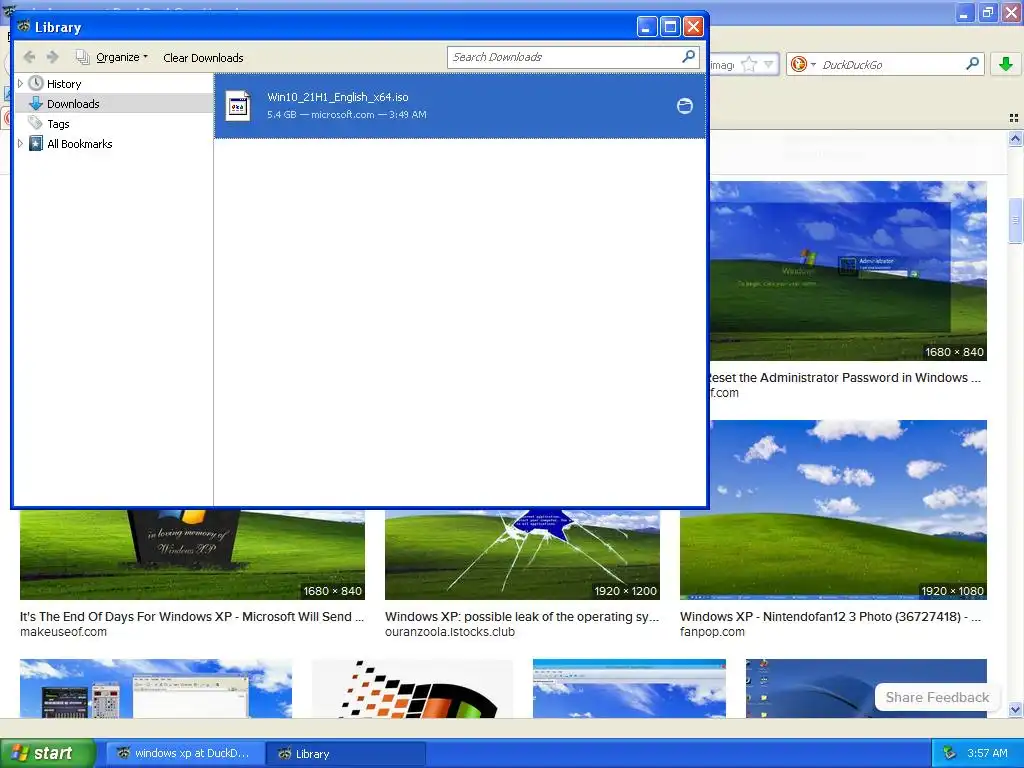Close the Library window
Screen dimensions: 1024x768
pyautogui.click(x=693, y=27)
